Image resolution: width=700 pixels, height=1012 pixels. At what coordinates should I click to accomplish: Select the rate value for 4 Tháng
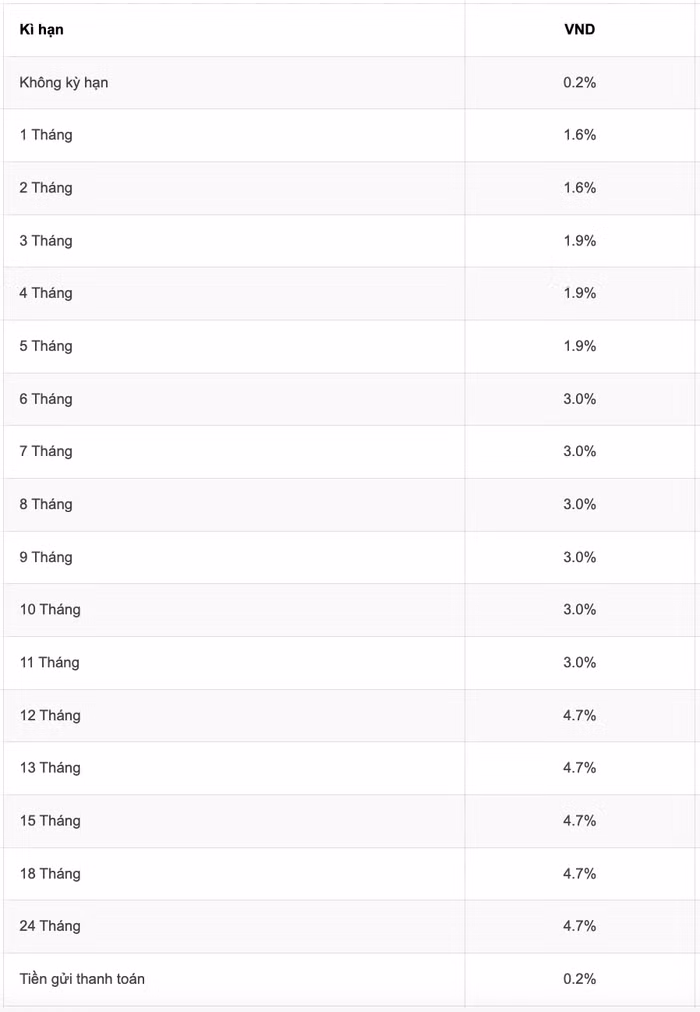point(579,293)
